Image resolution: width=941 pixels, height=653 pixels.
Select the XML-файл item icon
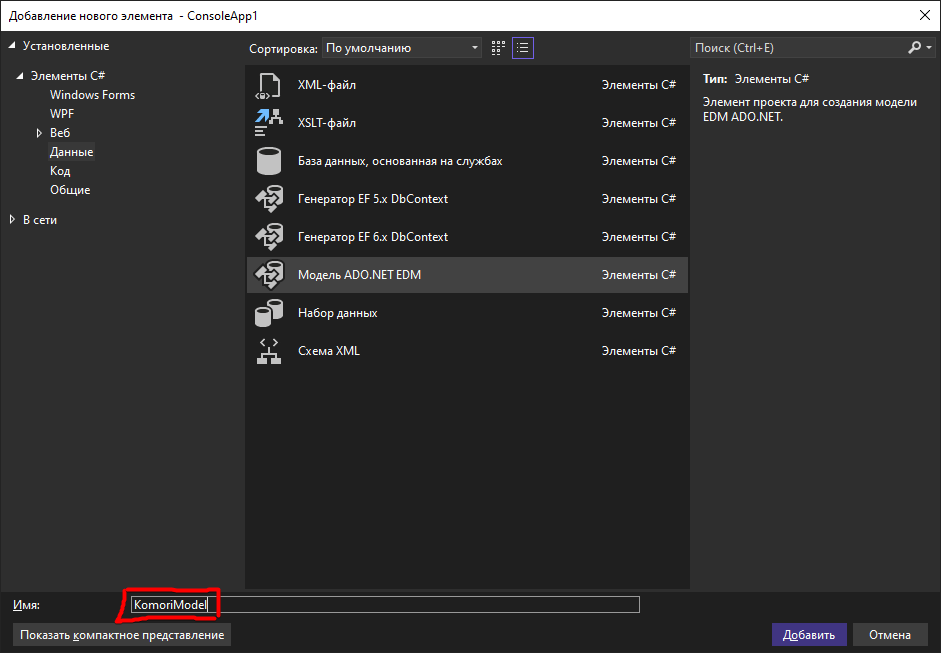[269, 86]
